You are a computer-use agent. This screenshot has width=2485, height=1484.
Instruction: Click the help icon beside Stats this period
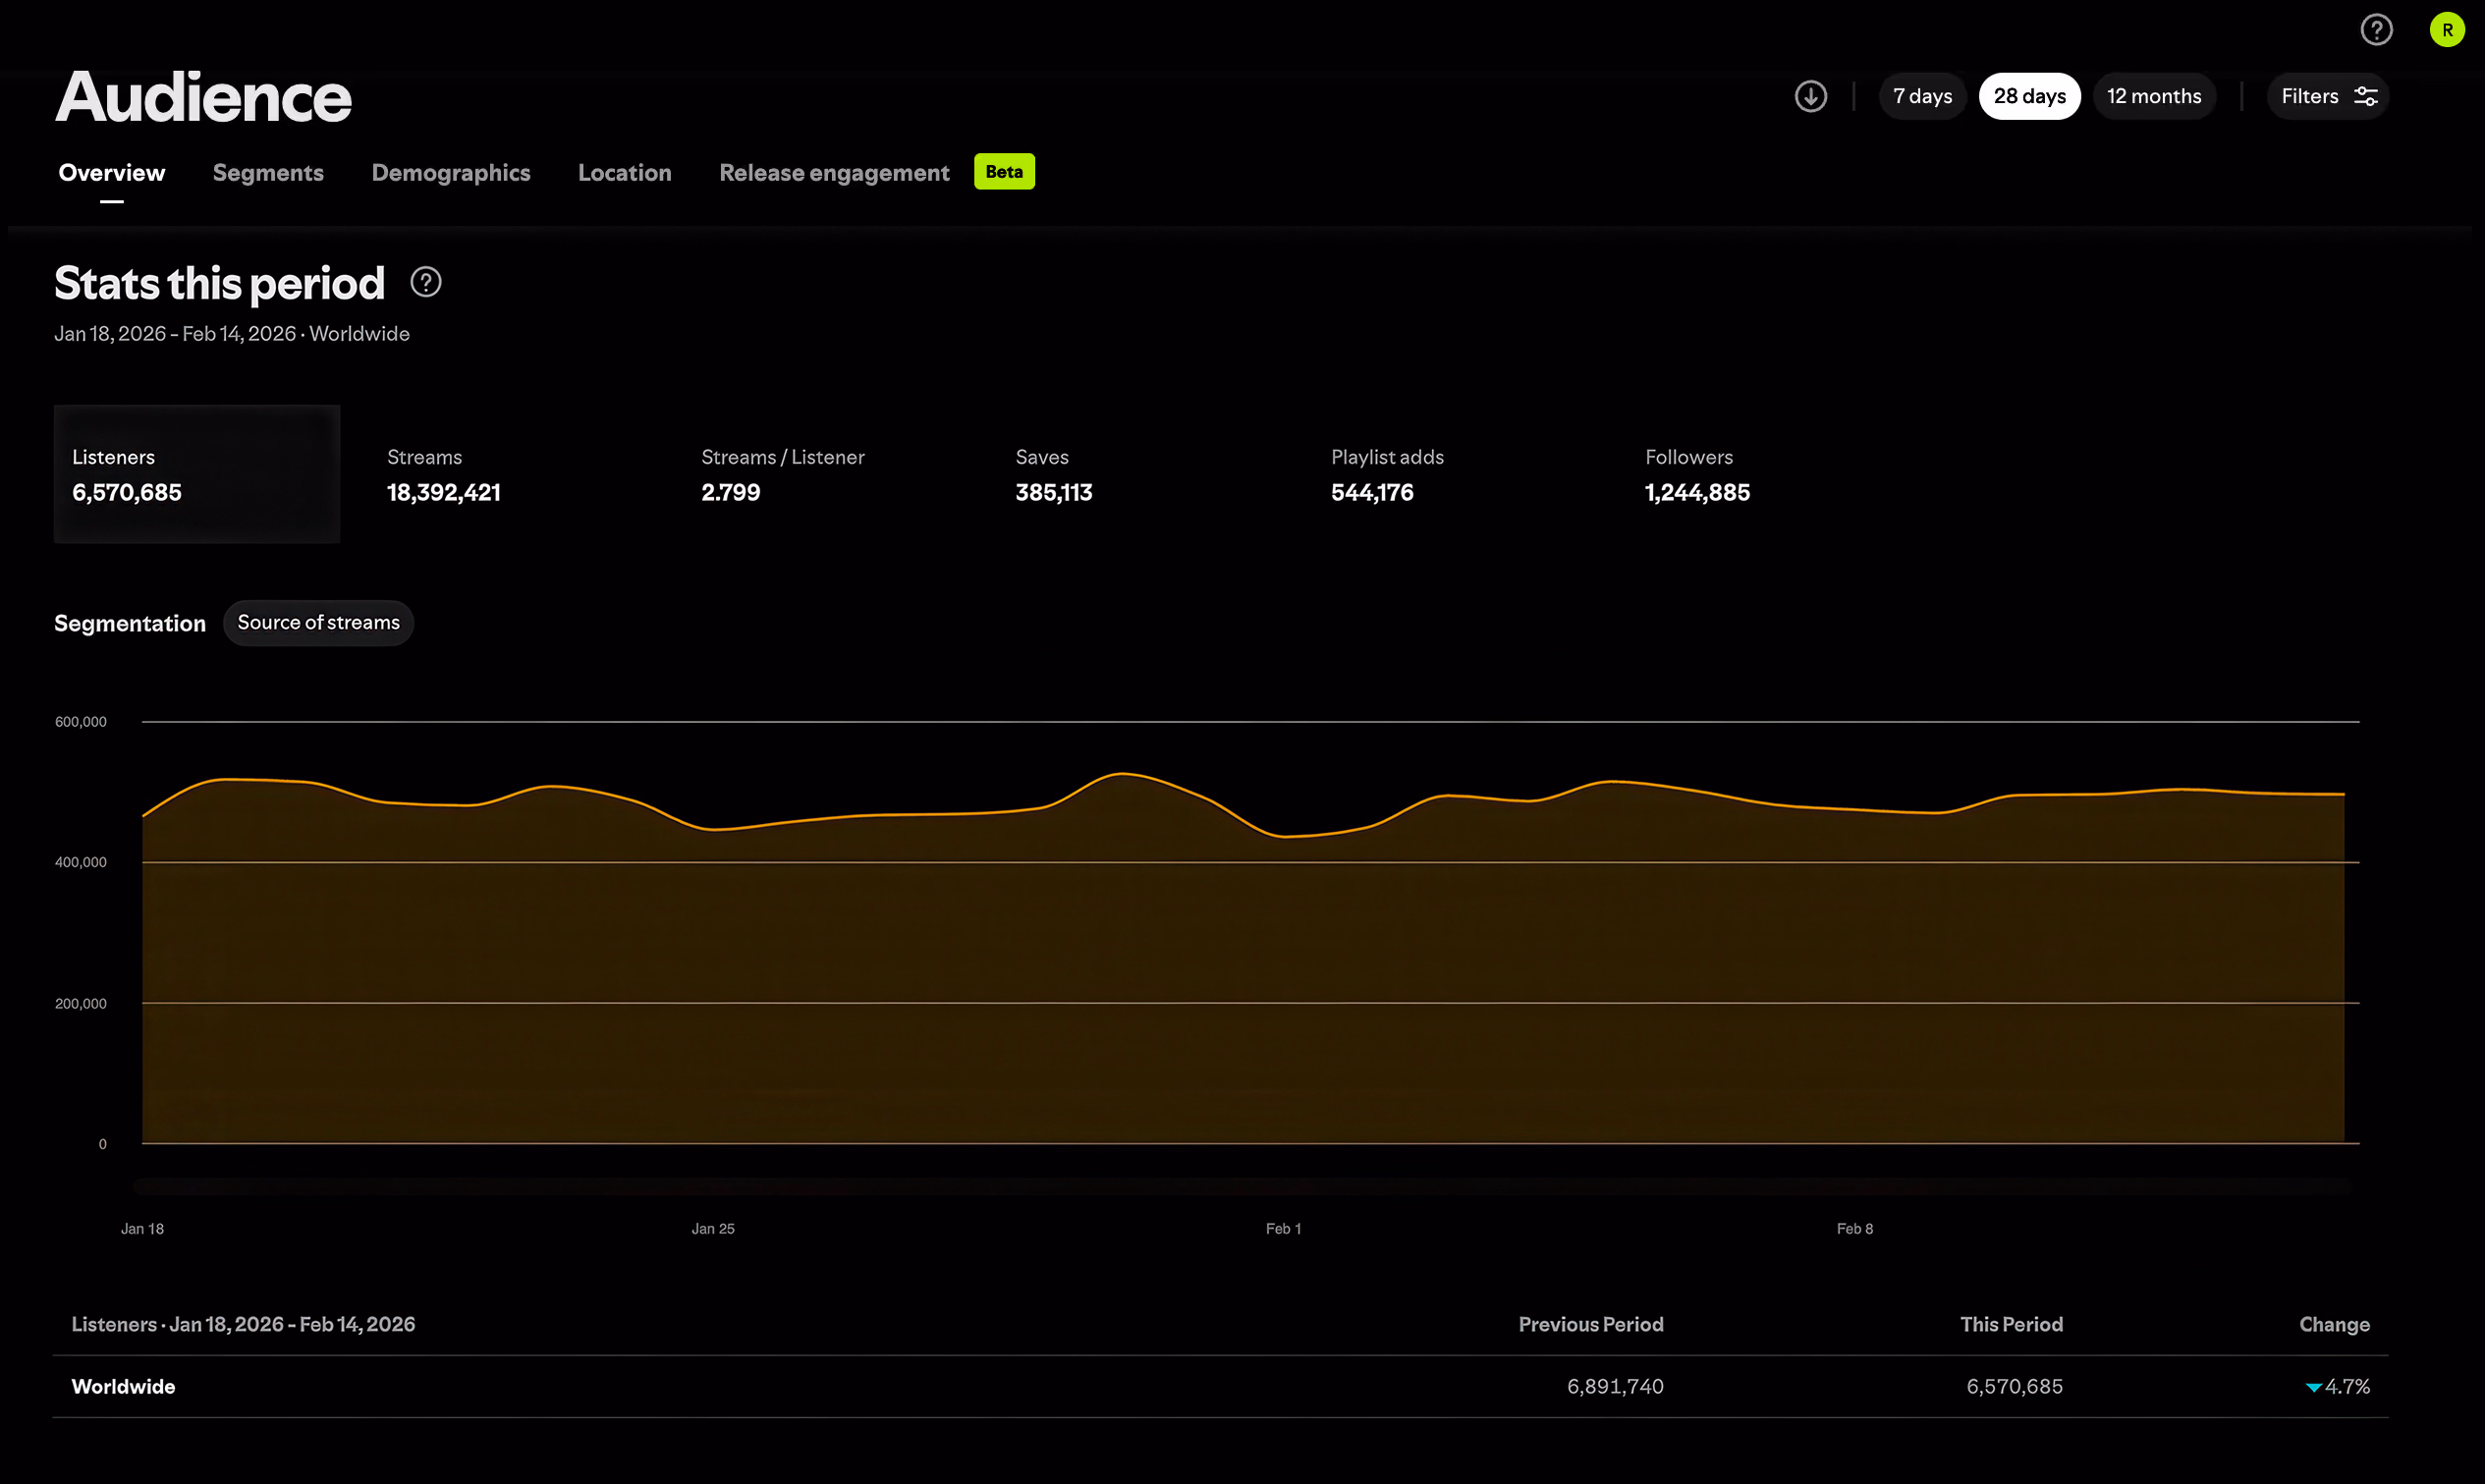(x=426, y=283)
